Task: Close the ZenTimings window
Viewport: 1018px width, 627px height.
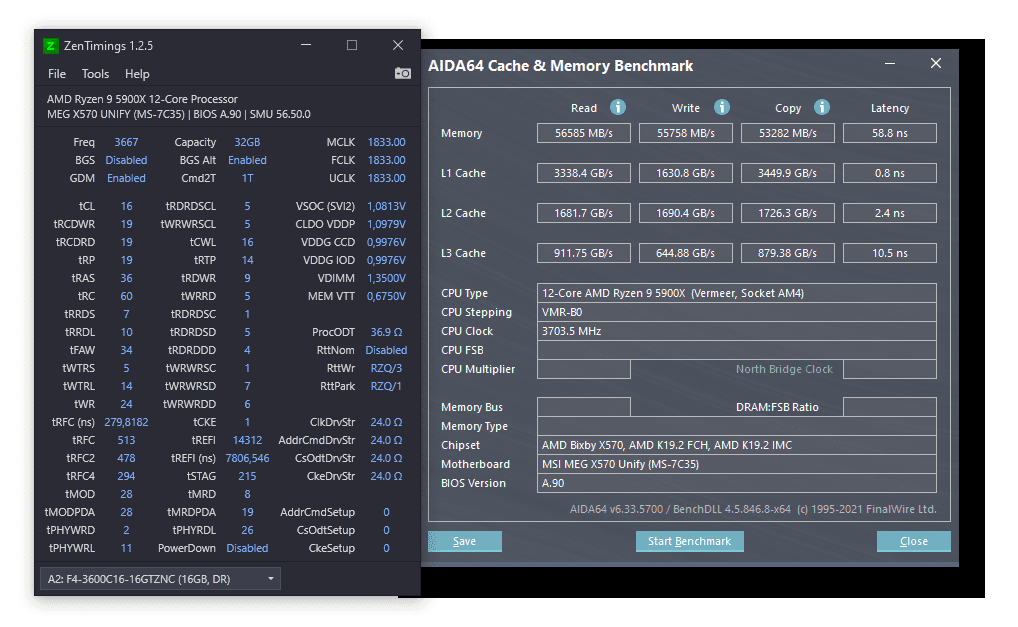Action: [x=398, y=45]
